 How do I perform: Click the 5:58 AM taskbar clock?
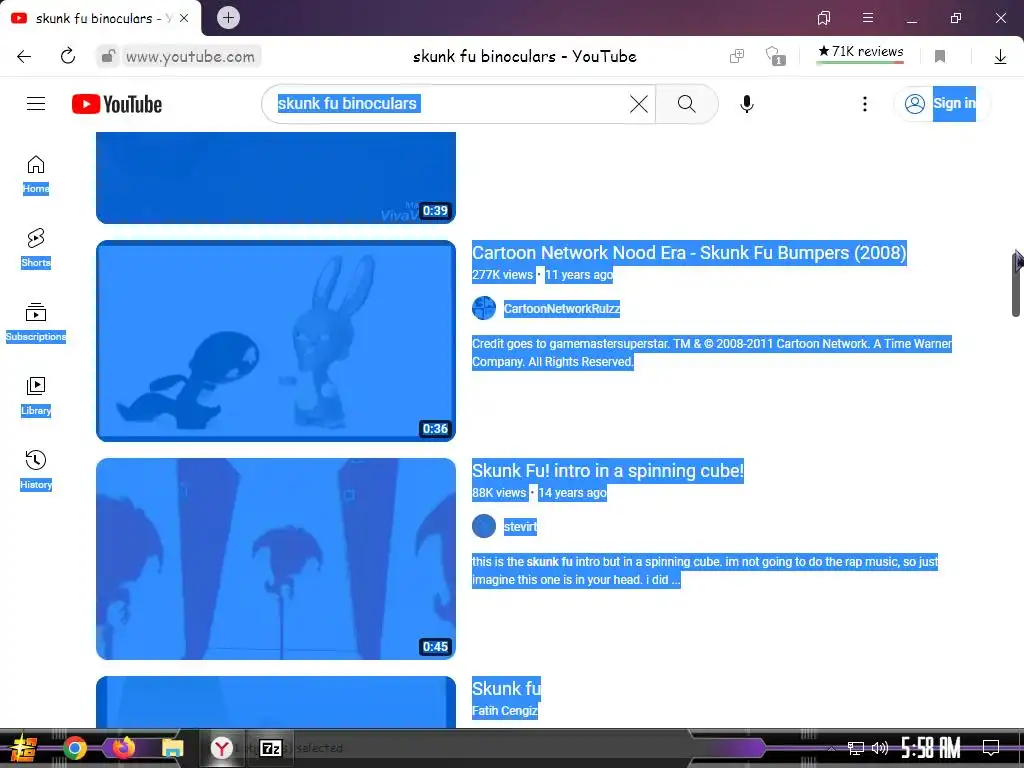(931, 748)
